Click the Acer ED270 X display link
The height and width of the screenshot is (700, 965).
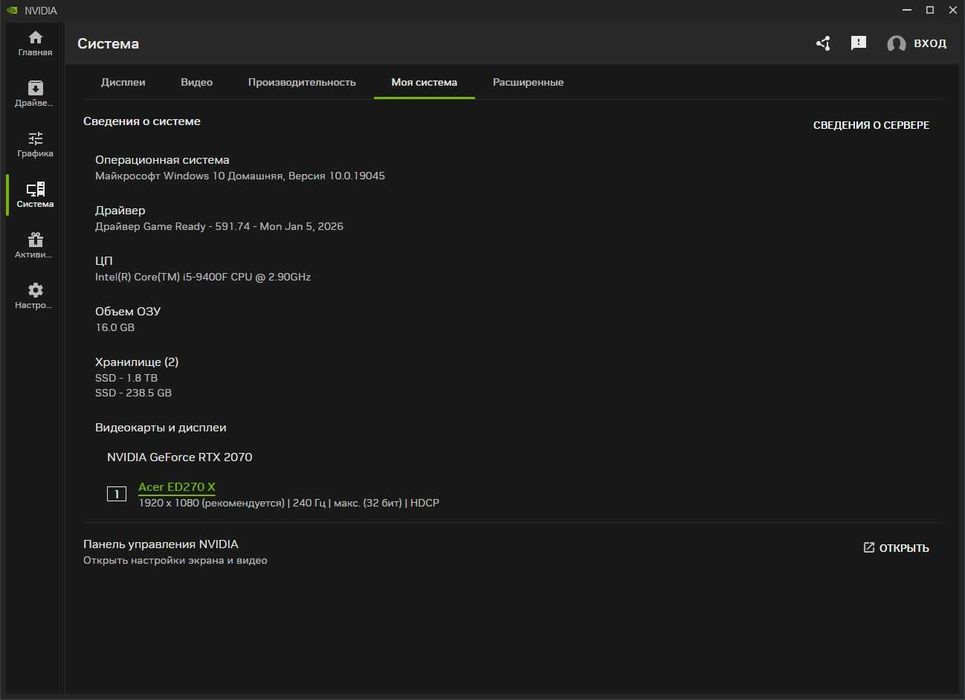click(x=177, y=487)
